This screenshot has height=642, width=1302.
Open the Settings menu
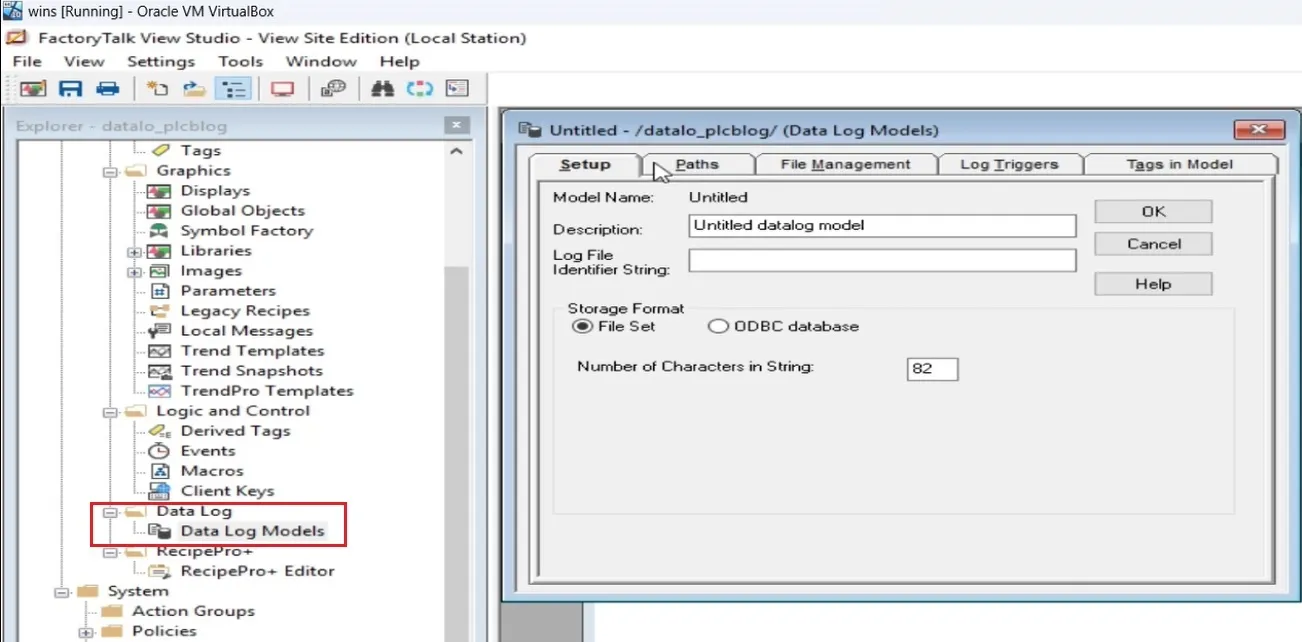pyautogui.click(x=161, y=61)
